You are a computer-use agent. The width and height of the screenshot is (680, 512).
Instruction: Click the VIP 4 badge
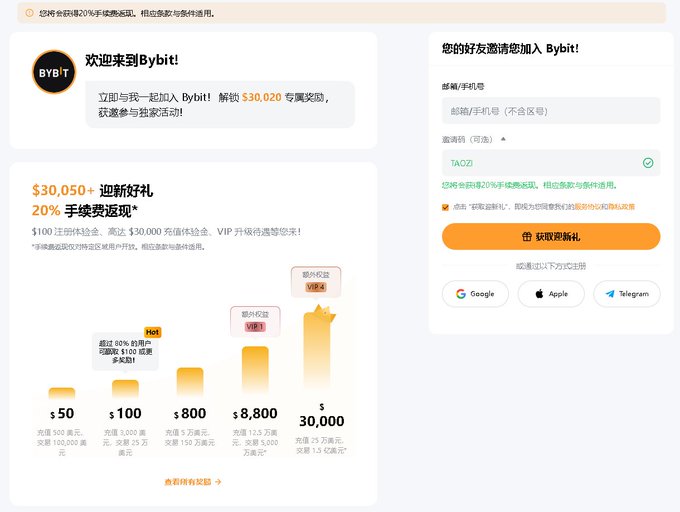(x=316, y=287)
